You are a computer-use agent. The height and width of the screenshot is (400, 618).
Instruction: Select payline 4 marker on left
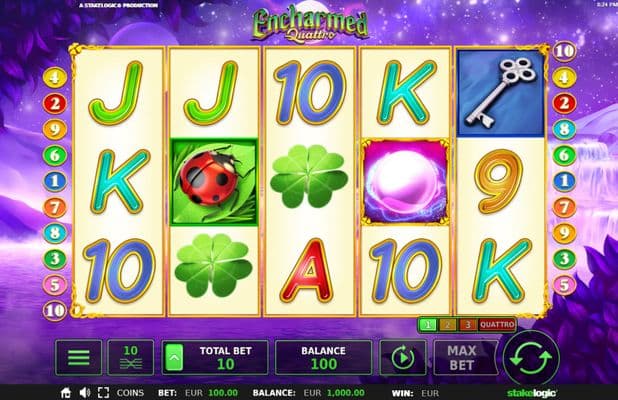[54, 78]
